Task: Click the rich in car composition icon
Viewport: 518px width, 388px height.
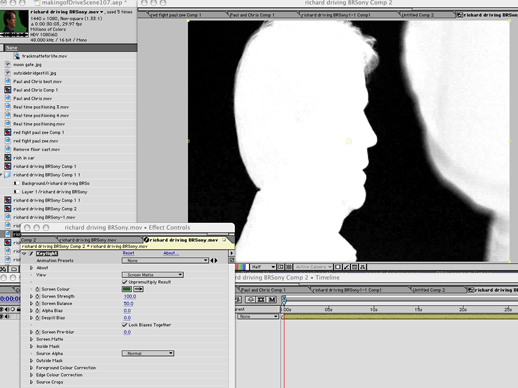Action: [8, 158]
